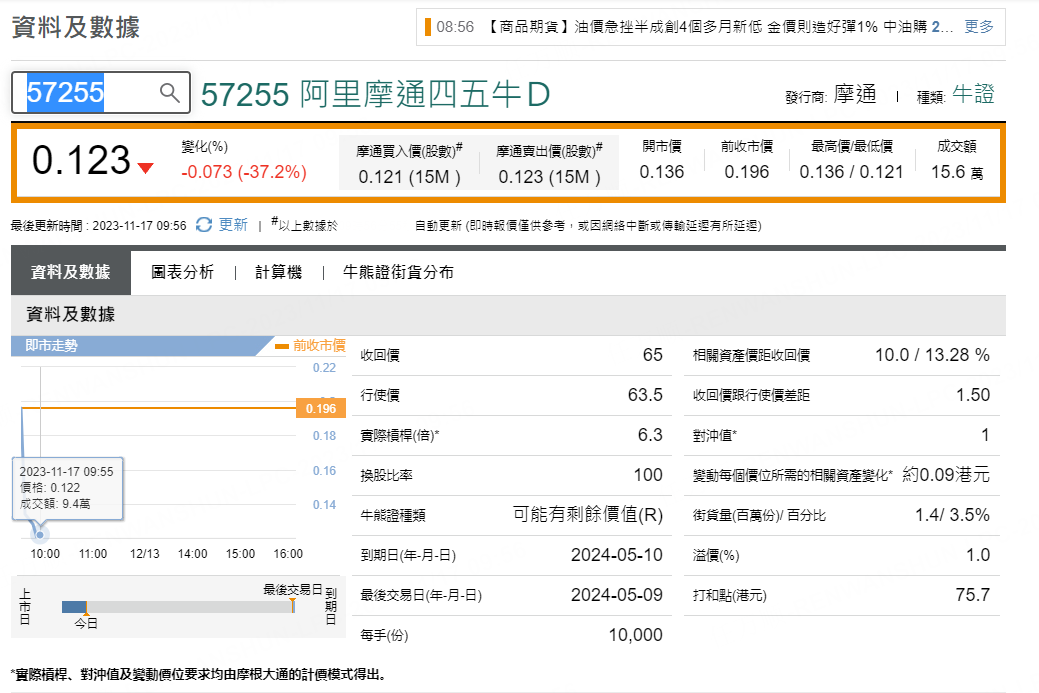The image size is (1039, 693).
Task: Click the 今日 marker on the timeline bar
Action: [x=85, y=623]
